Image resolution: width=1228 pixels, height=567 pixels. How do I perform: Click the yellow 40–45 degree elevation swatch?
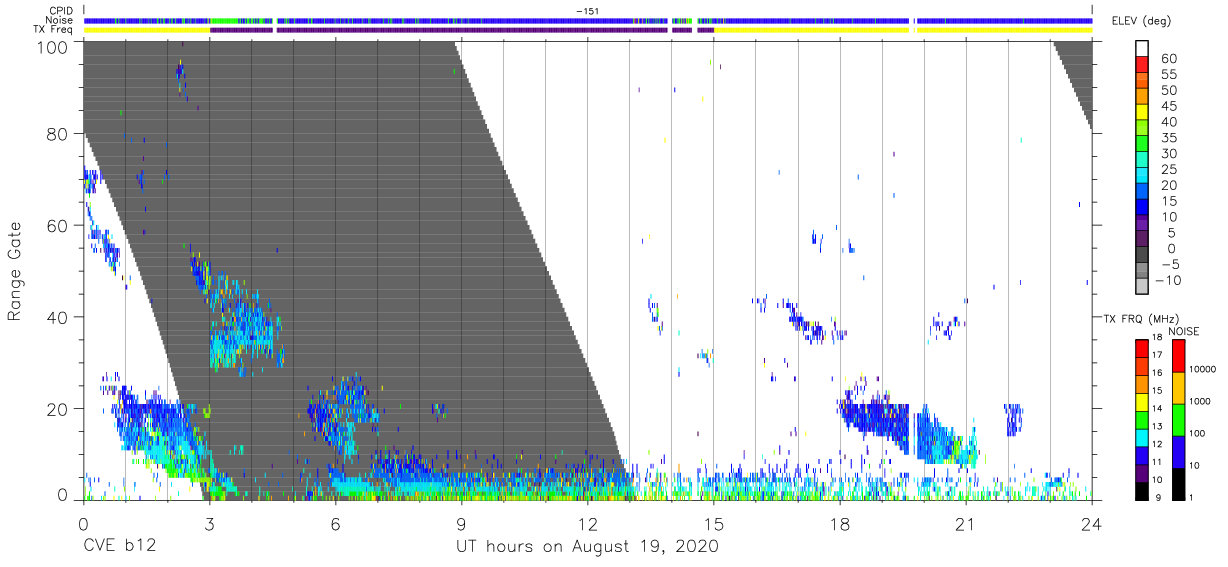point(1142,114)
